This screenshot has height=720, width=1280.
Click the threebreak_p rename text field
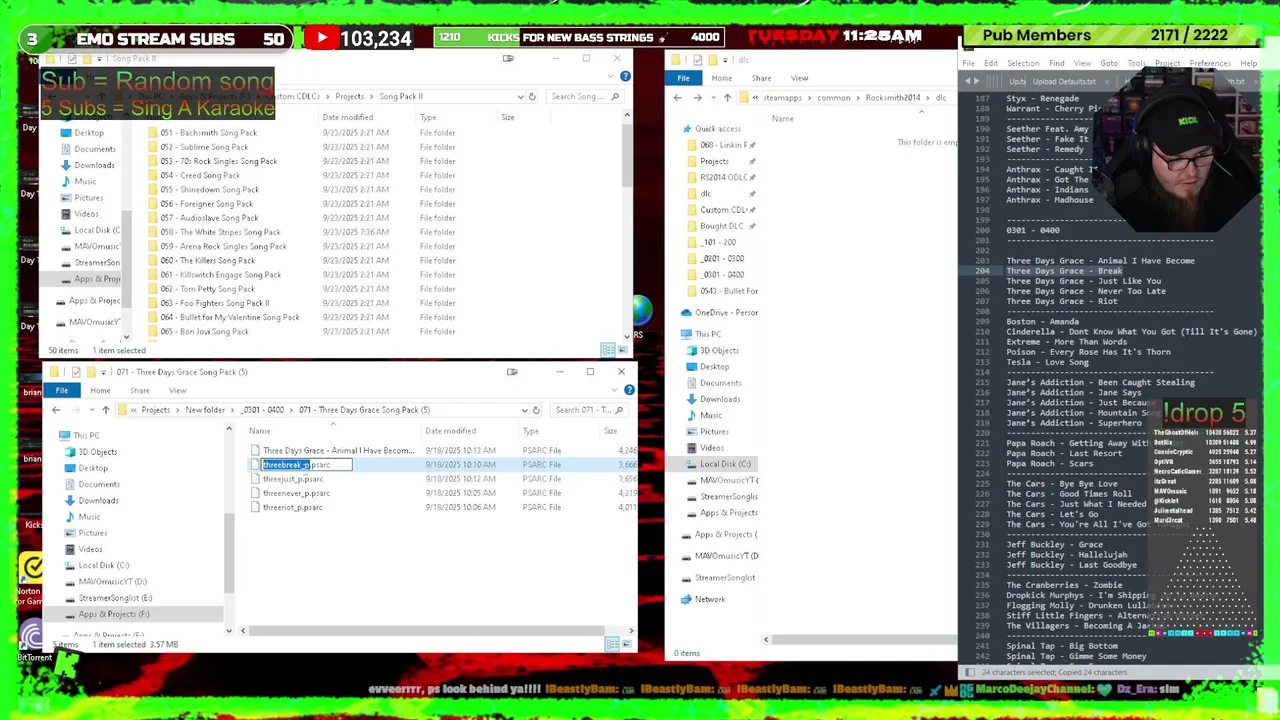coord(307,465)
